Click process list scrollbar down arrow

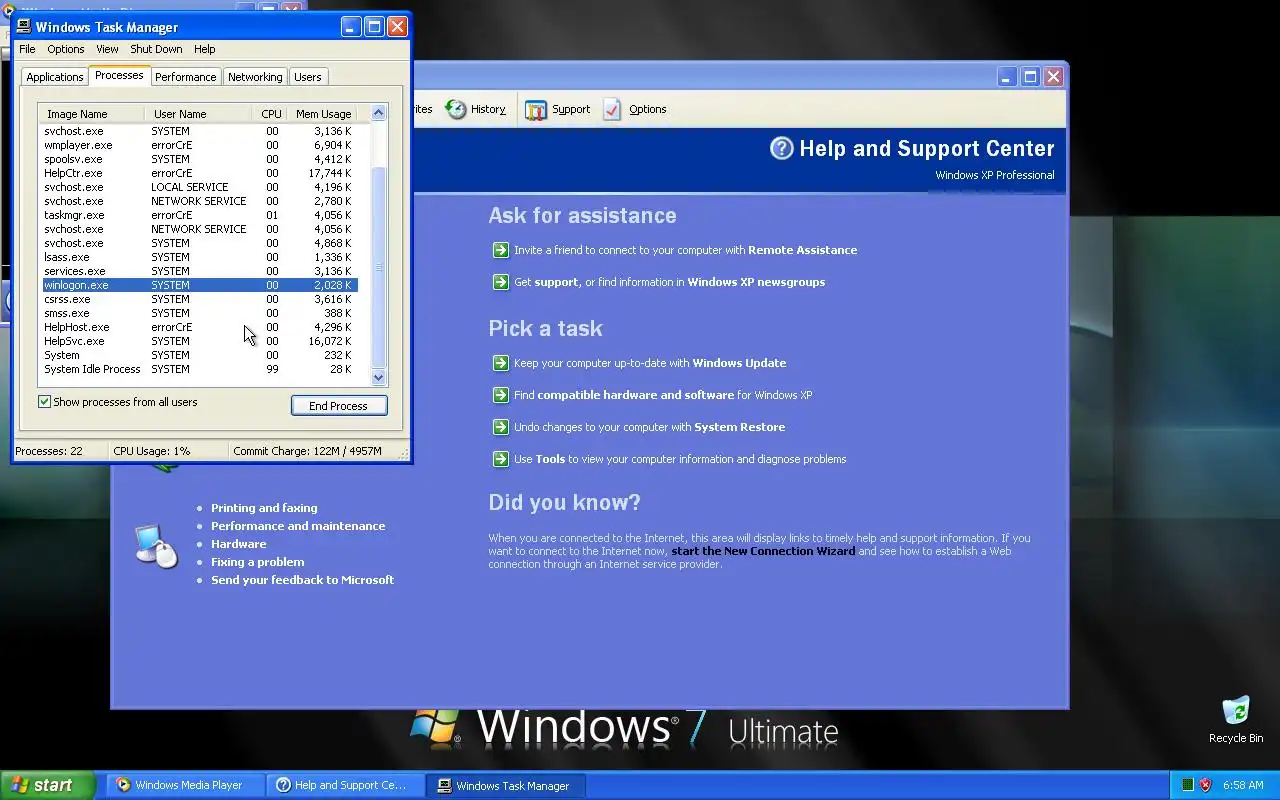378,377
